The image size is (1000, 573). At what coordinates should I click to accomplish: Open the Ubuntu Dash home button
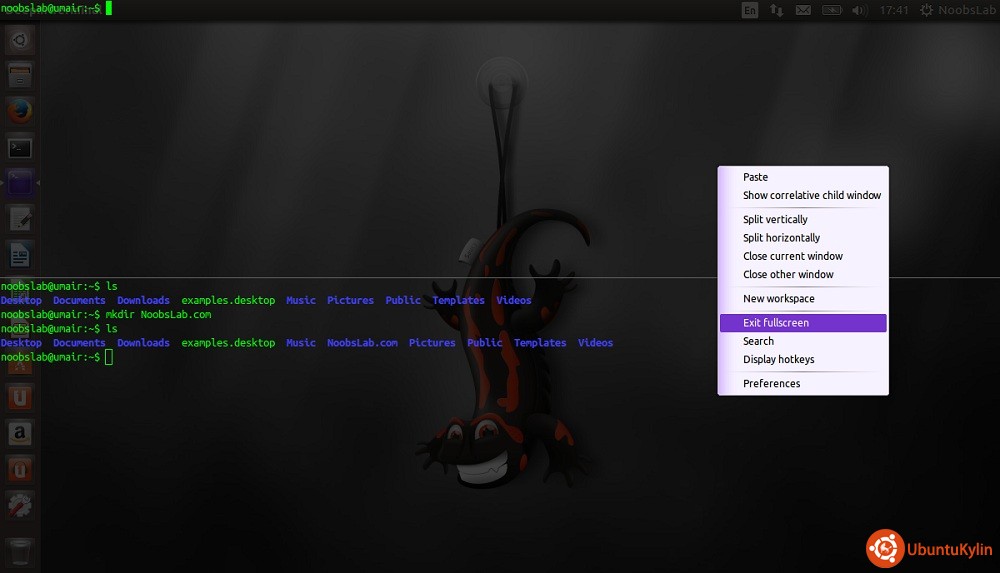20,40
